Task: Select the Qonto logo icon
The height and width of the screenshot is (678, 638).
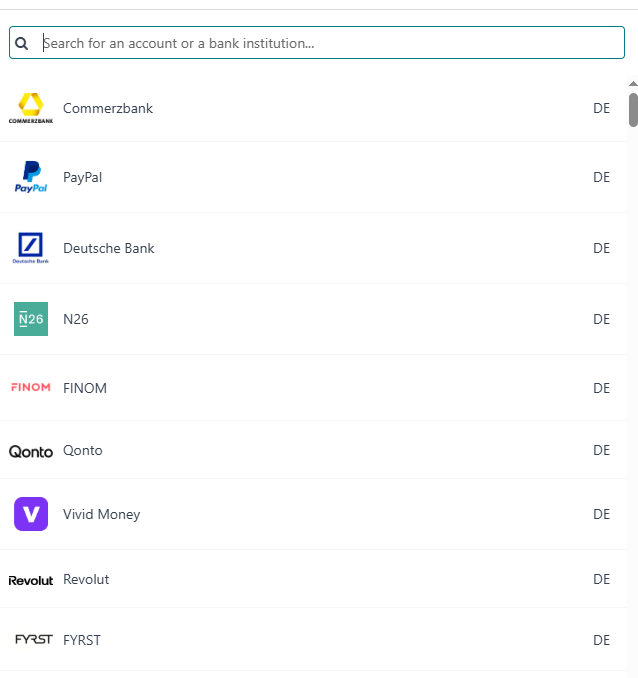Action: 31,451
